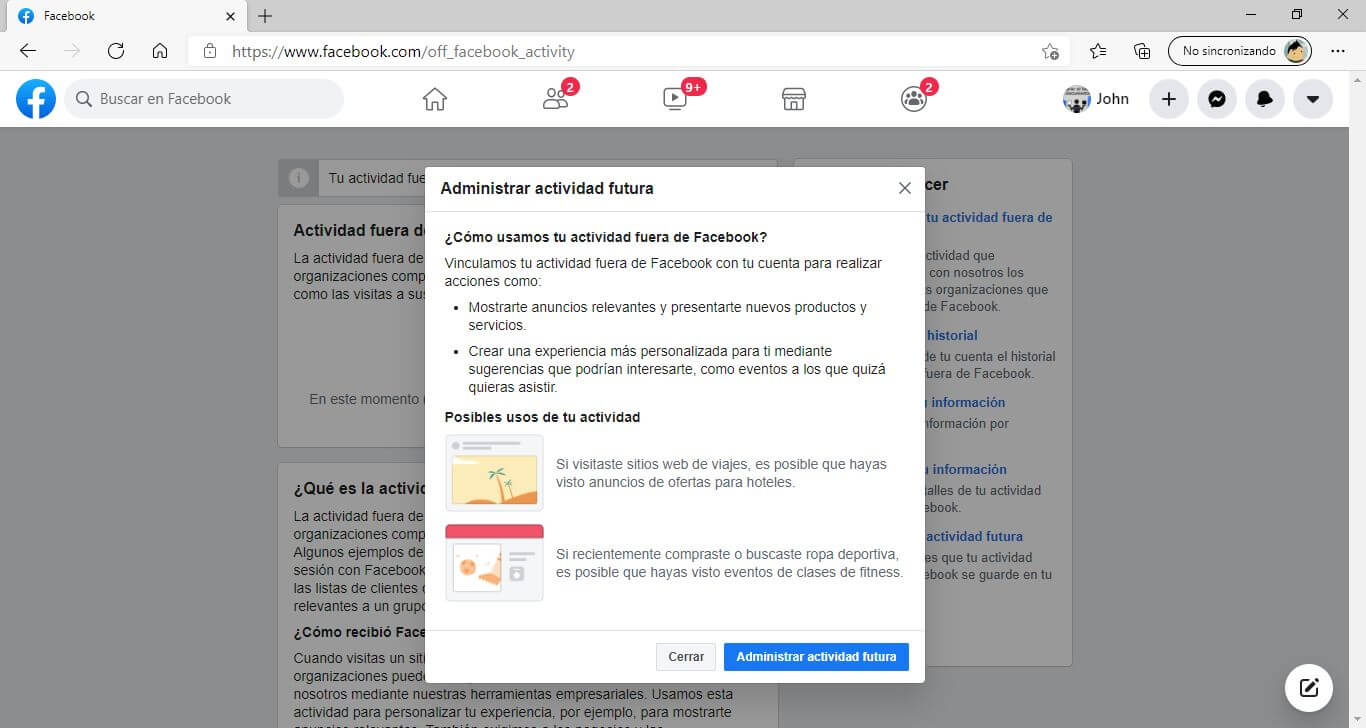Click the address bar URL
1366x728 pixels.
pos(403,51)
